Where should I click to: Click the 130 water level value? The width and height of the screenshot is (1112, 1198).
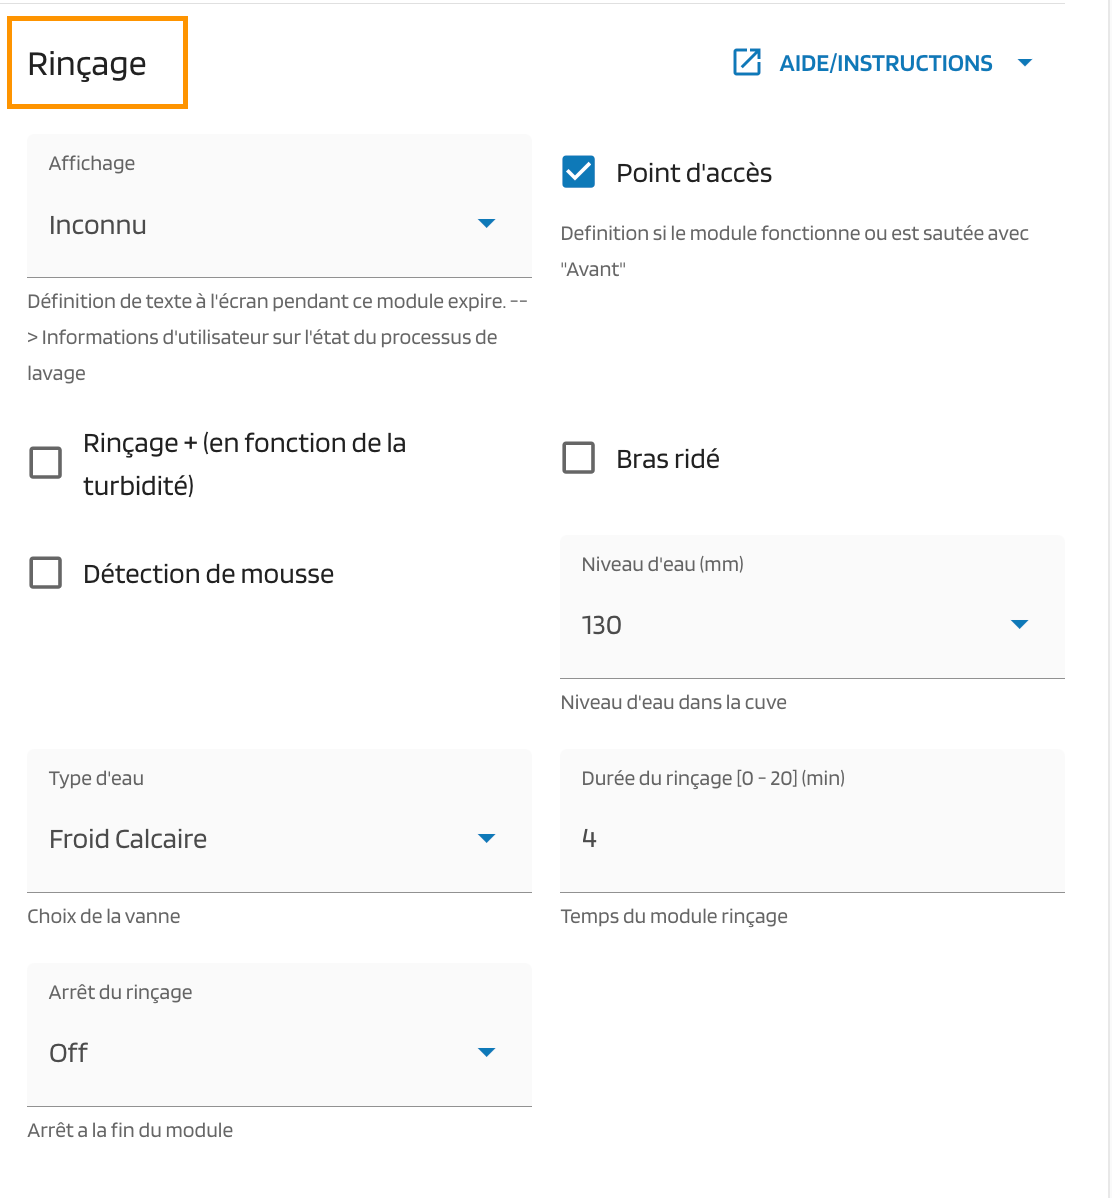[x=602, y=625]
